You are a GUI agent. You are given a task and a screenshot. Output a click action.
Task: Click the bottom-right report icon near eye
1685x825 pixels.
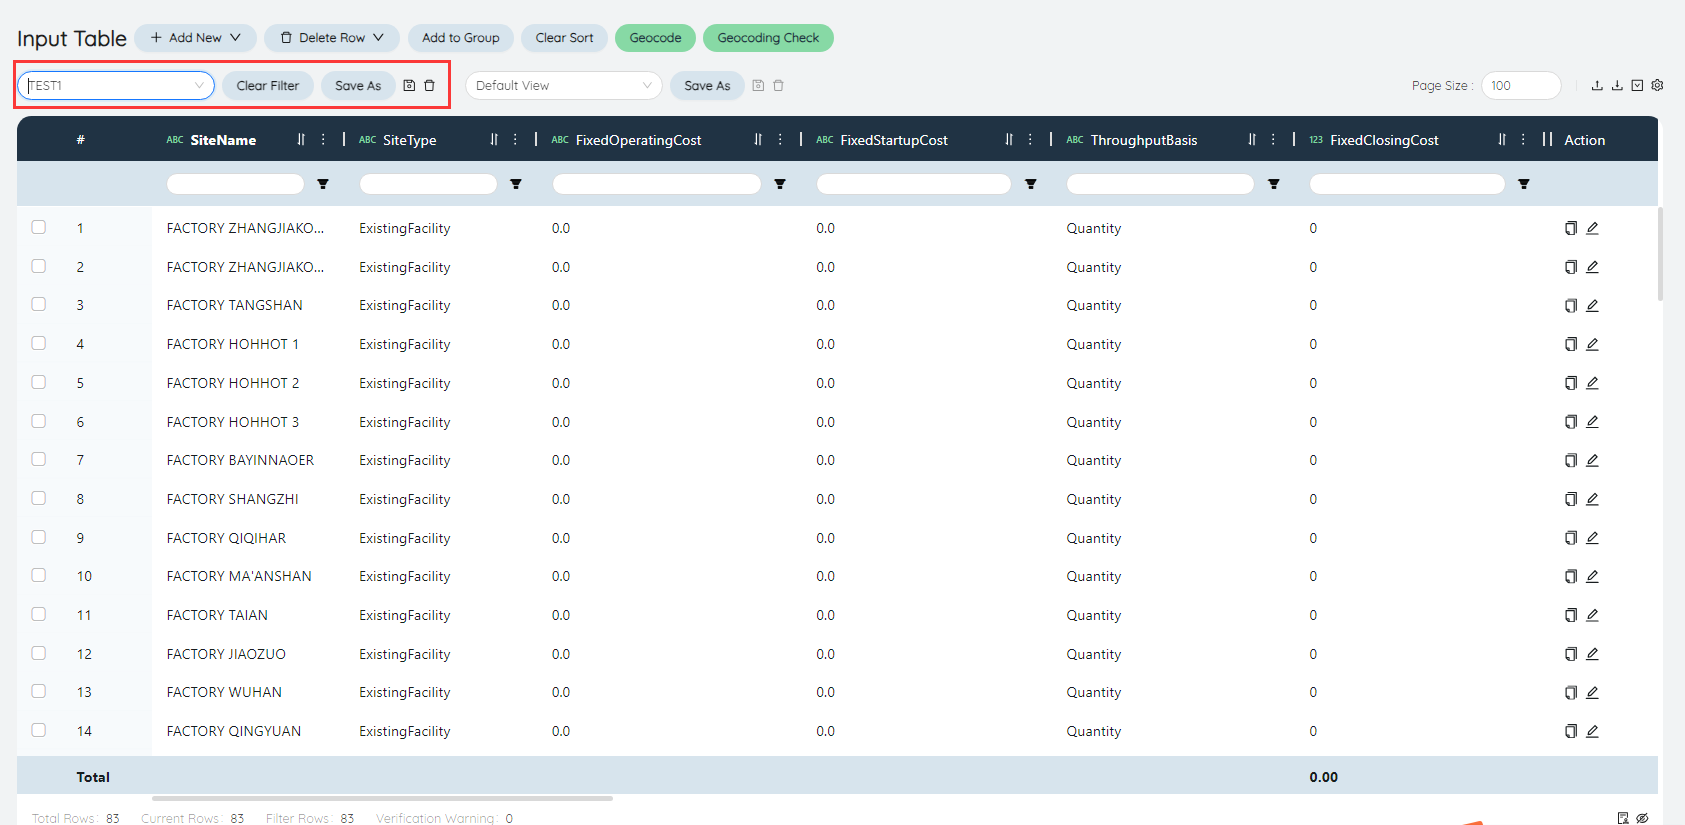1623,818
